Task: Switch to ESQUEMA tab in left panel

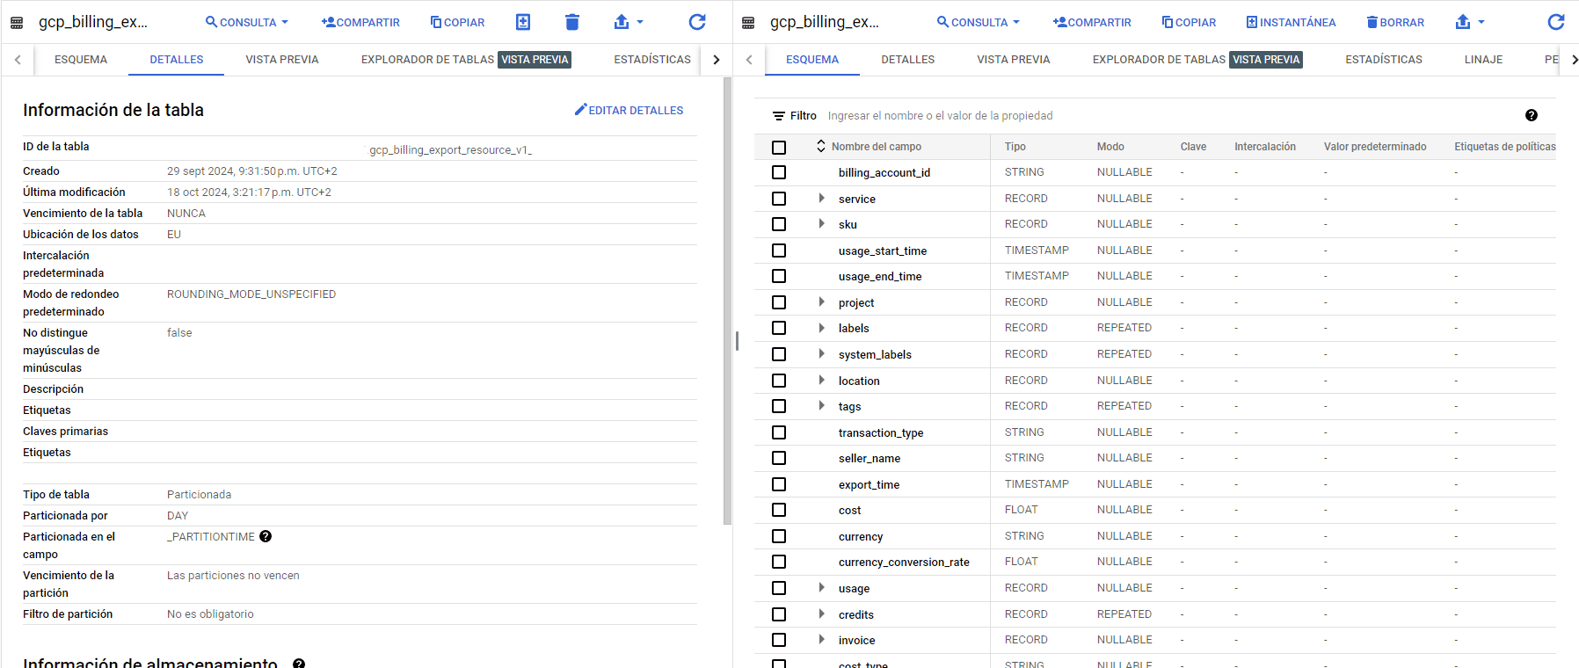Action: tap(81, 60)
